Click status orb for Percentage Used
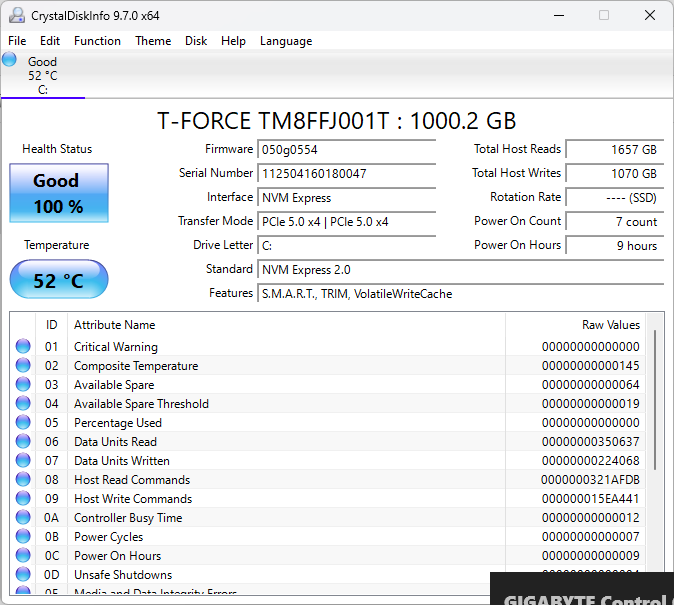The image size is (674, 605). tap(23, 422)
